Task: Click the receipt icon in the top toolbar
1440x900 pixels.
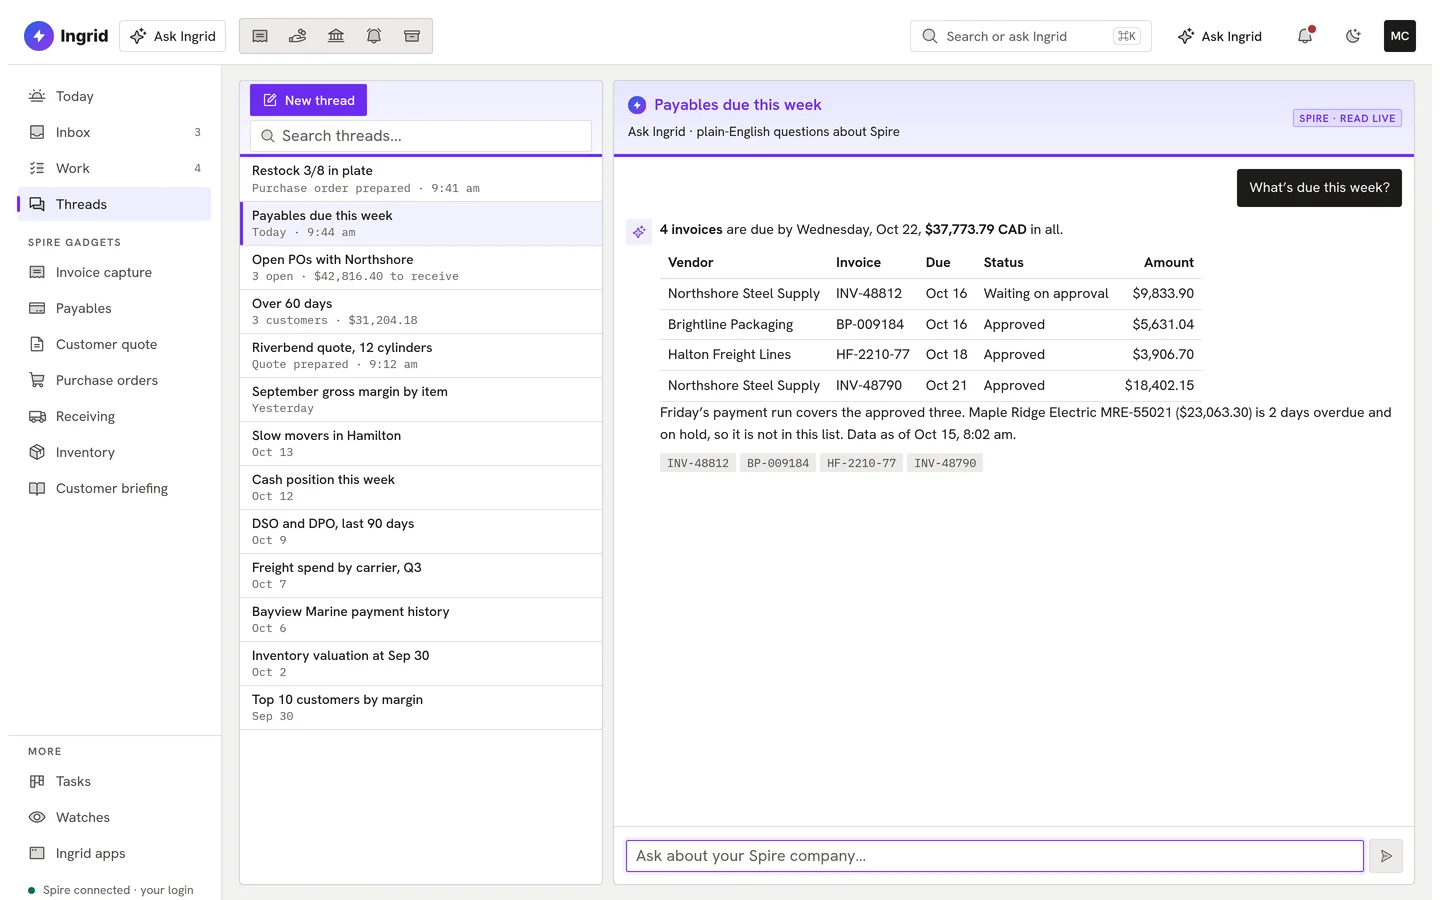Action: (x=260, y=36)
